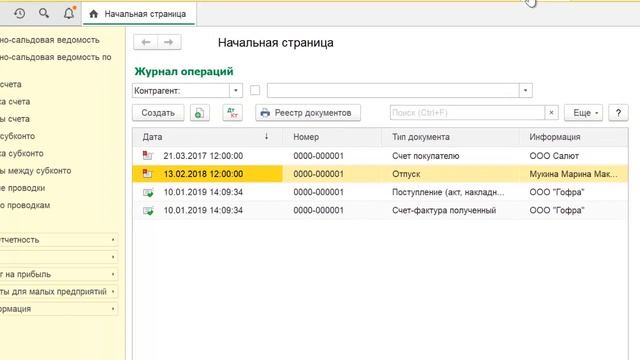
Task: Click the copy document icon button
Action: 200,113
